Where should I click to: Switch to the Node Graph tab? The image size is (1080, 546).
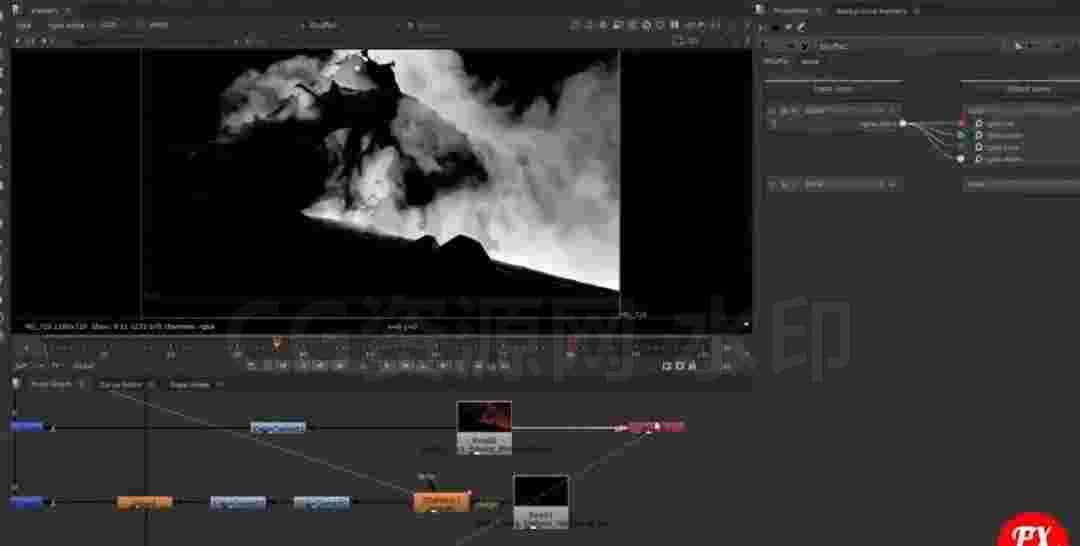[x=52, y=385]
